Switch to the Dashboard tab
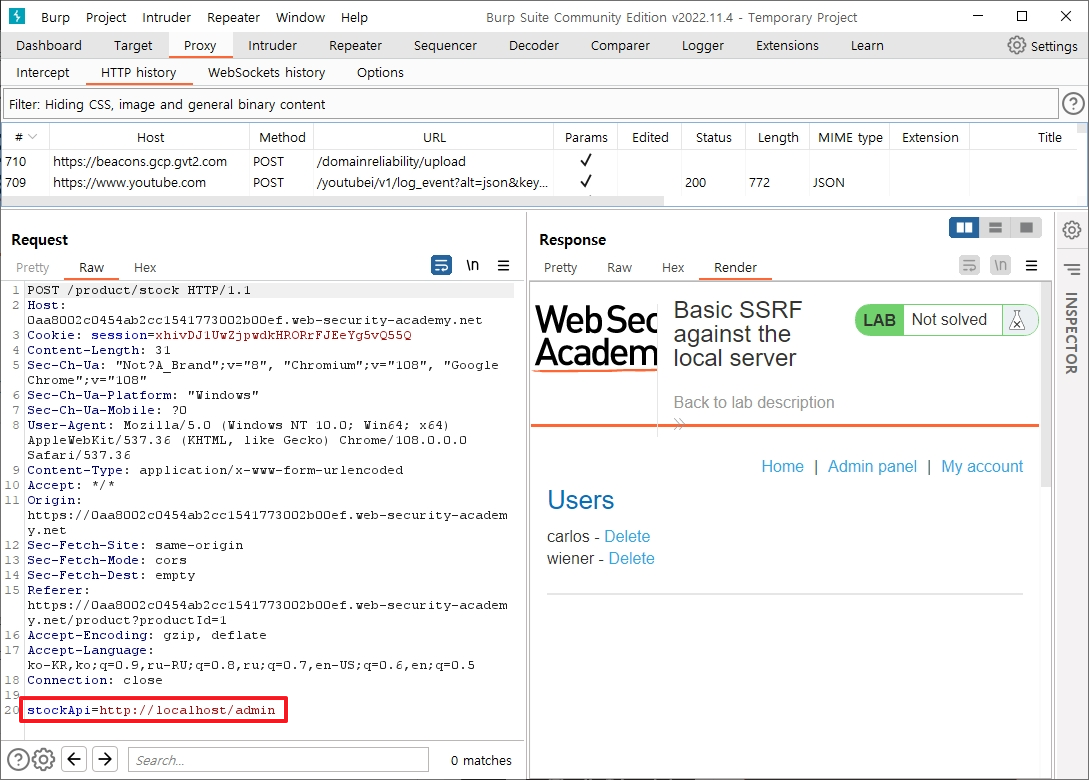The image size is (1089, 780). coord(49,45)
